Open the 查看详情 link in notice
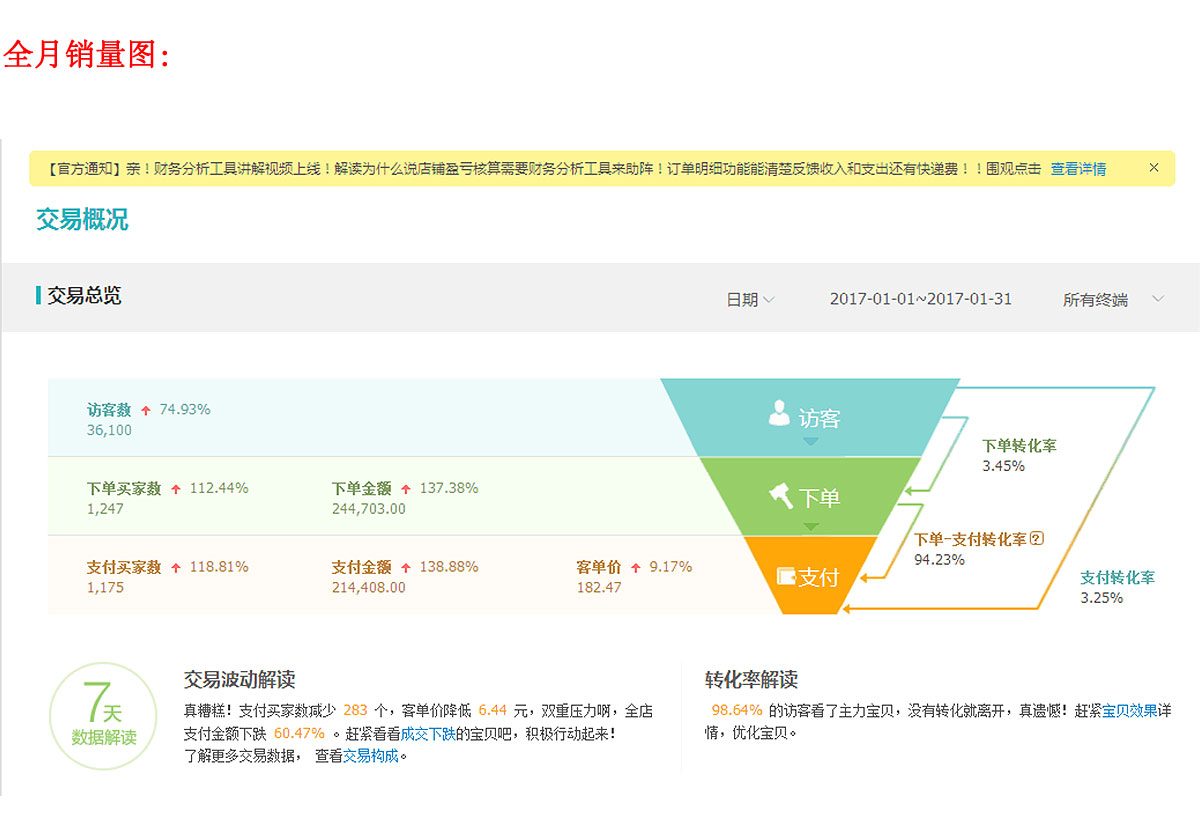This screenshot has height=816, width=1200. 1078,169
